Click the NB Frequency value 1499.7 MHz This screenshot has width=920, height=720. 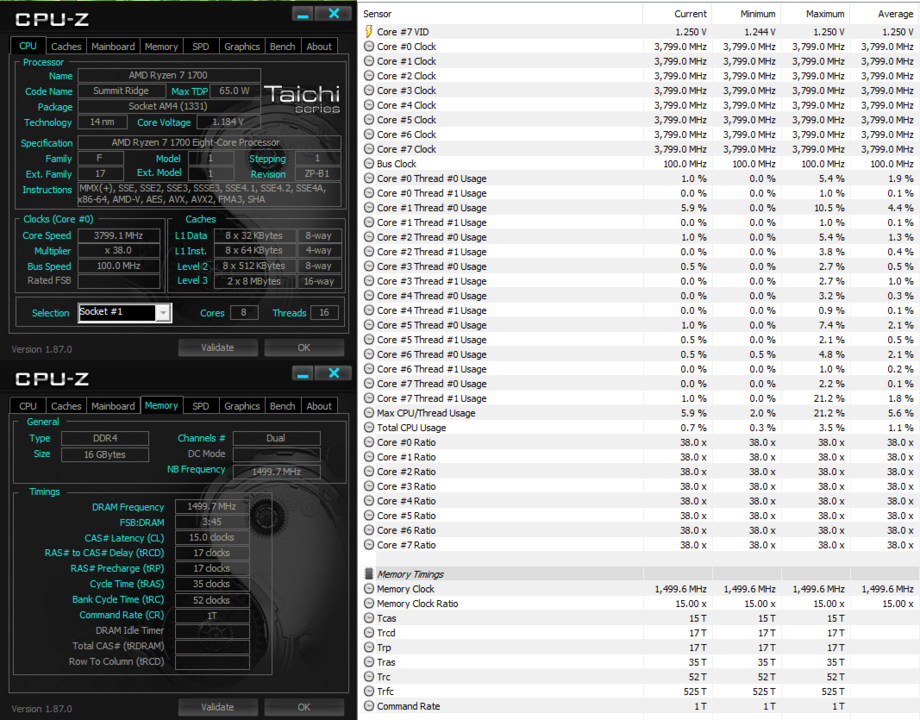276,472
